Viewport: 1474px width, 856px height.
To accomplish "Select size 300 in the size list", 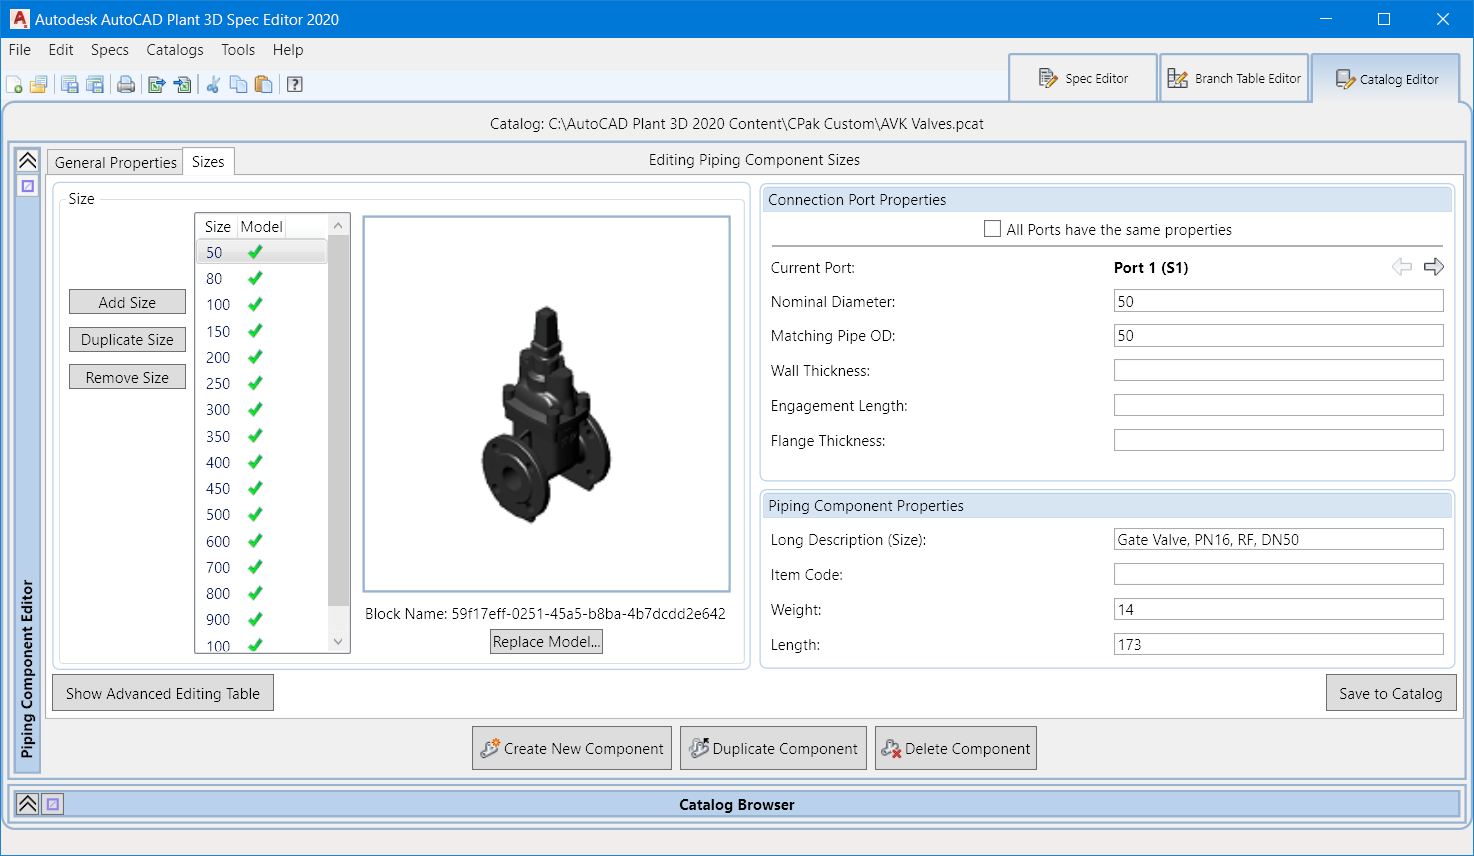I will point(218,410).
